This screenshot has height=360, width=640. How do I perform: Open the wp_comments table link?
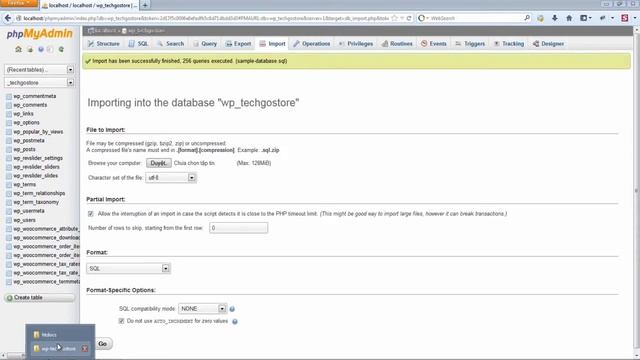[30, 105]
